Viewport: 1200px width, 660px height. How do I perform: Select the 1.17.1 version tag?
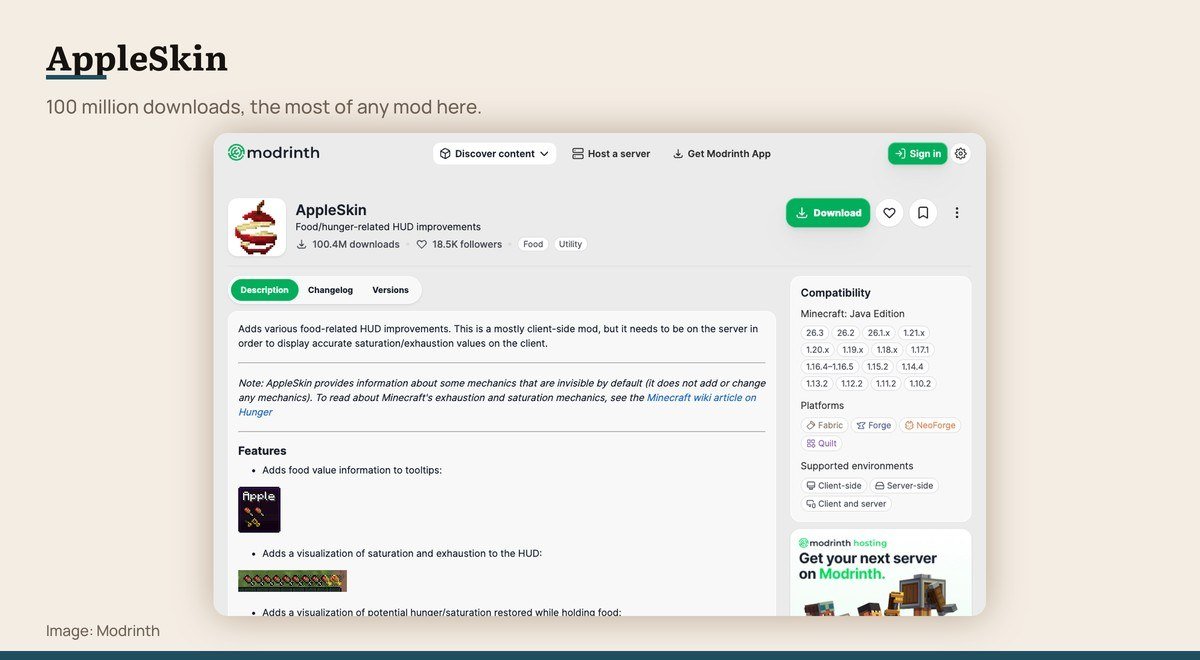920,350
